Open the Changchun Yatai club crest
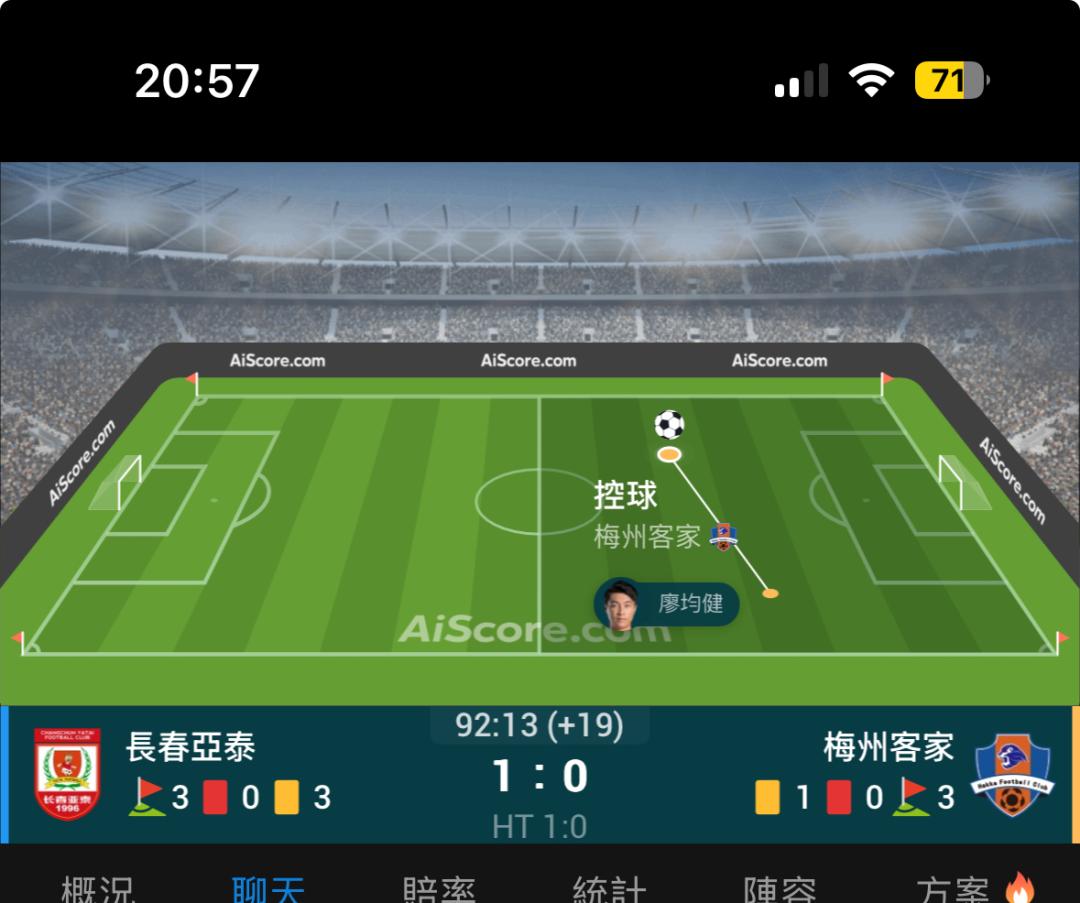 [68, 774]
